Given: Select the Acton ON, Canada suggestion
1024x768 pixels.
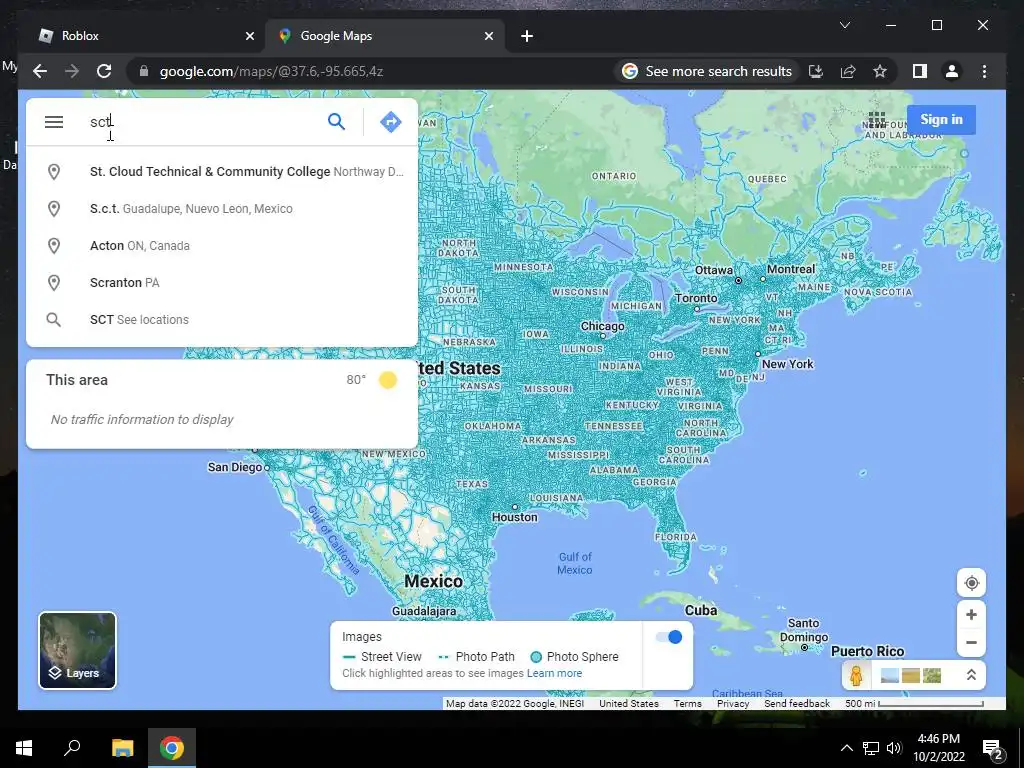Looking at the screenshot, I should tap(222, 246).
